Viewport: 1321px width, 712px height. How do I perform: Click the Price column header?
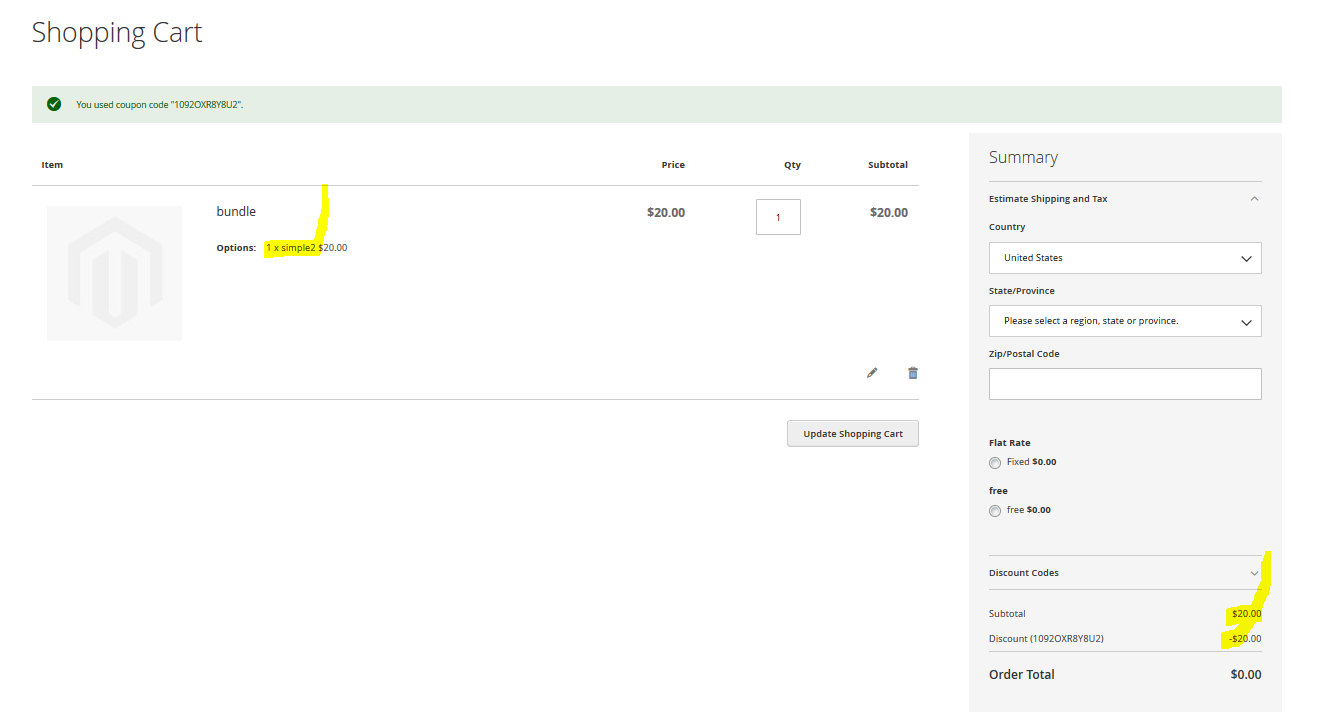(673, 165)
